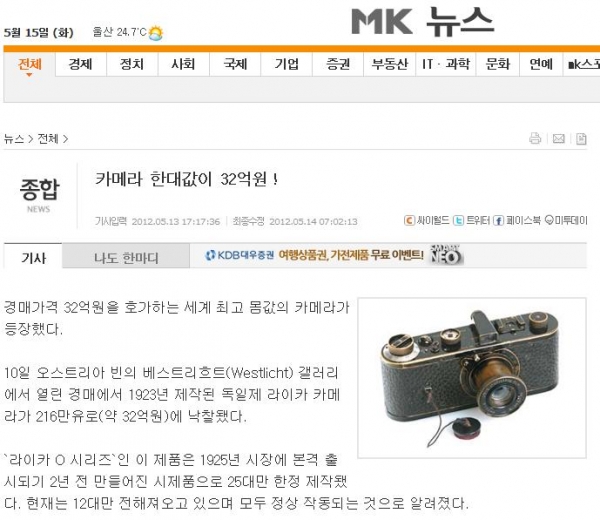The image size is (600, 520).
Task: Open the MK 뉴스 logo
Action: pyautogui.click(x=423, y=22)
